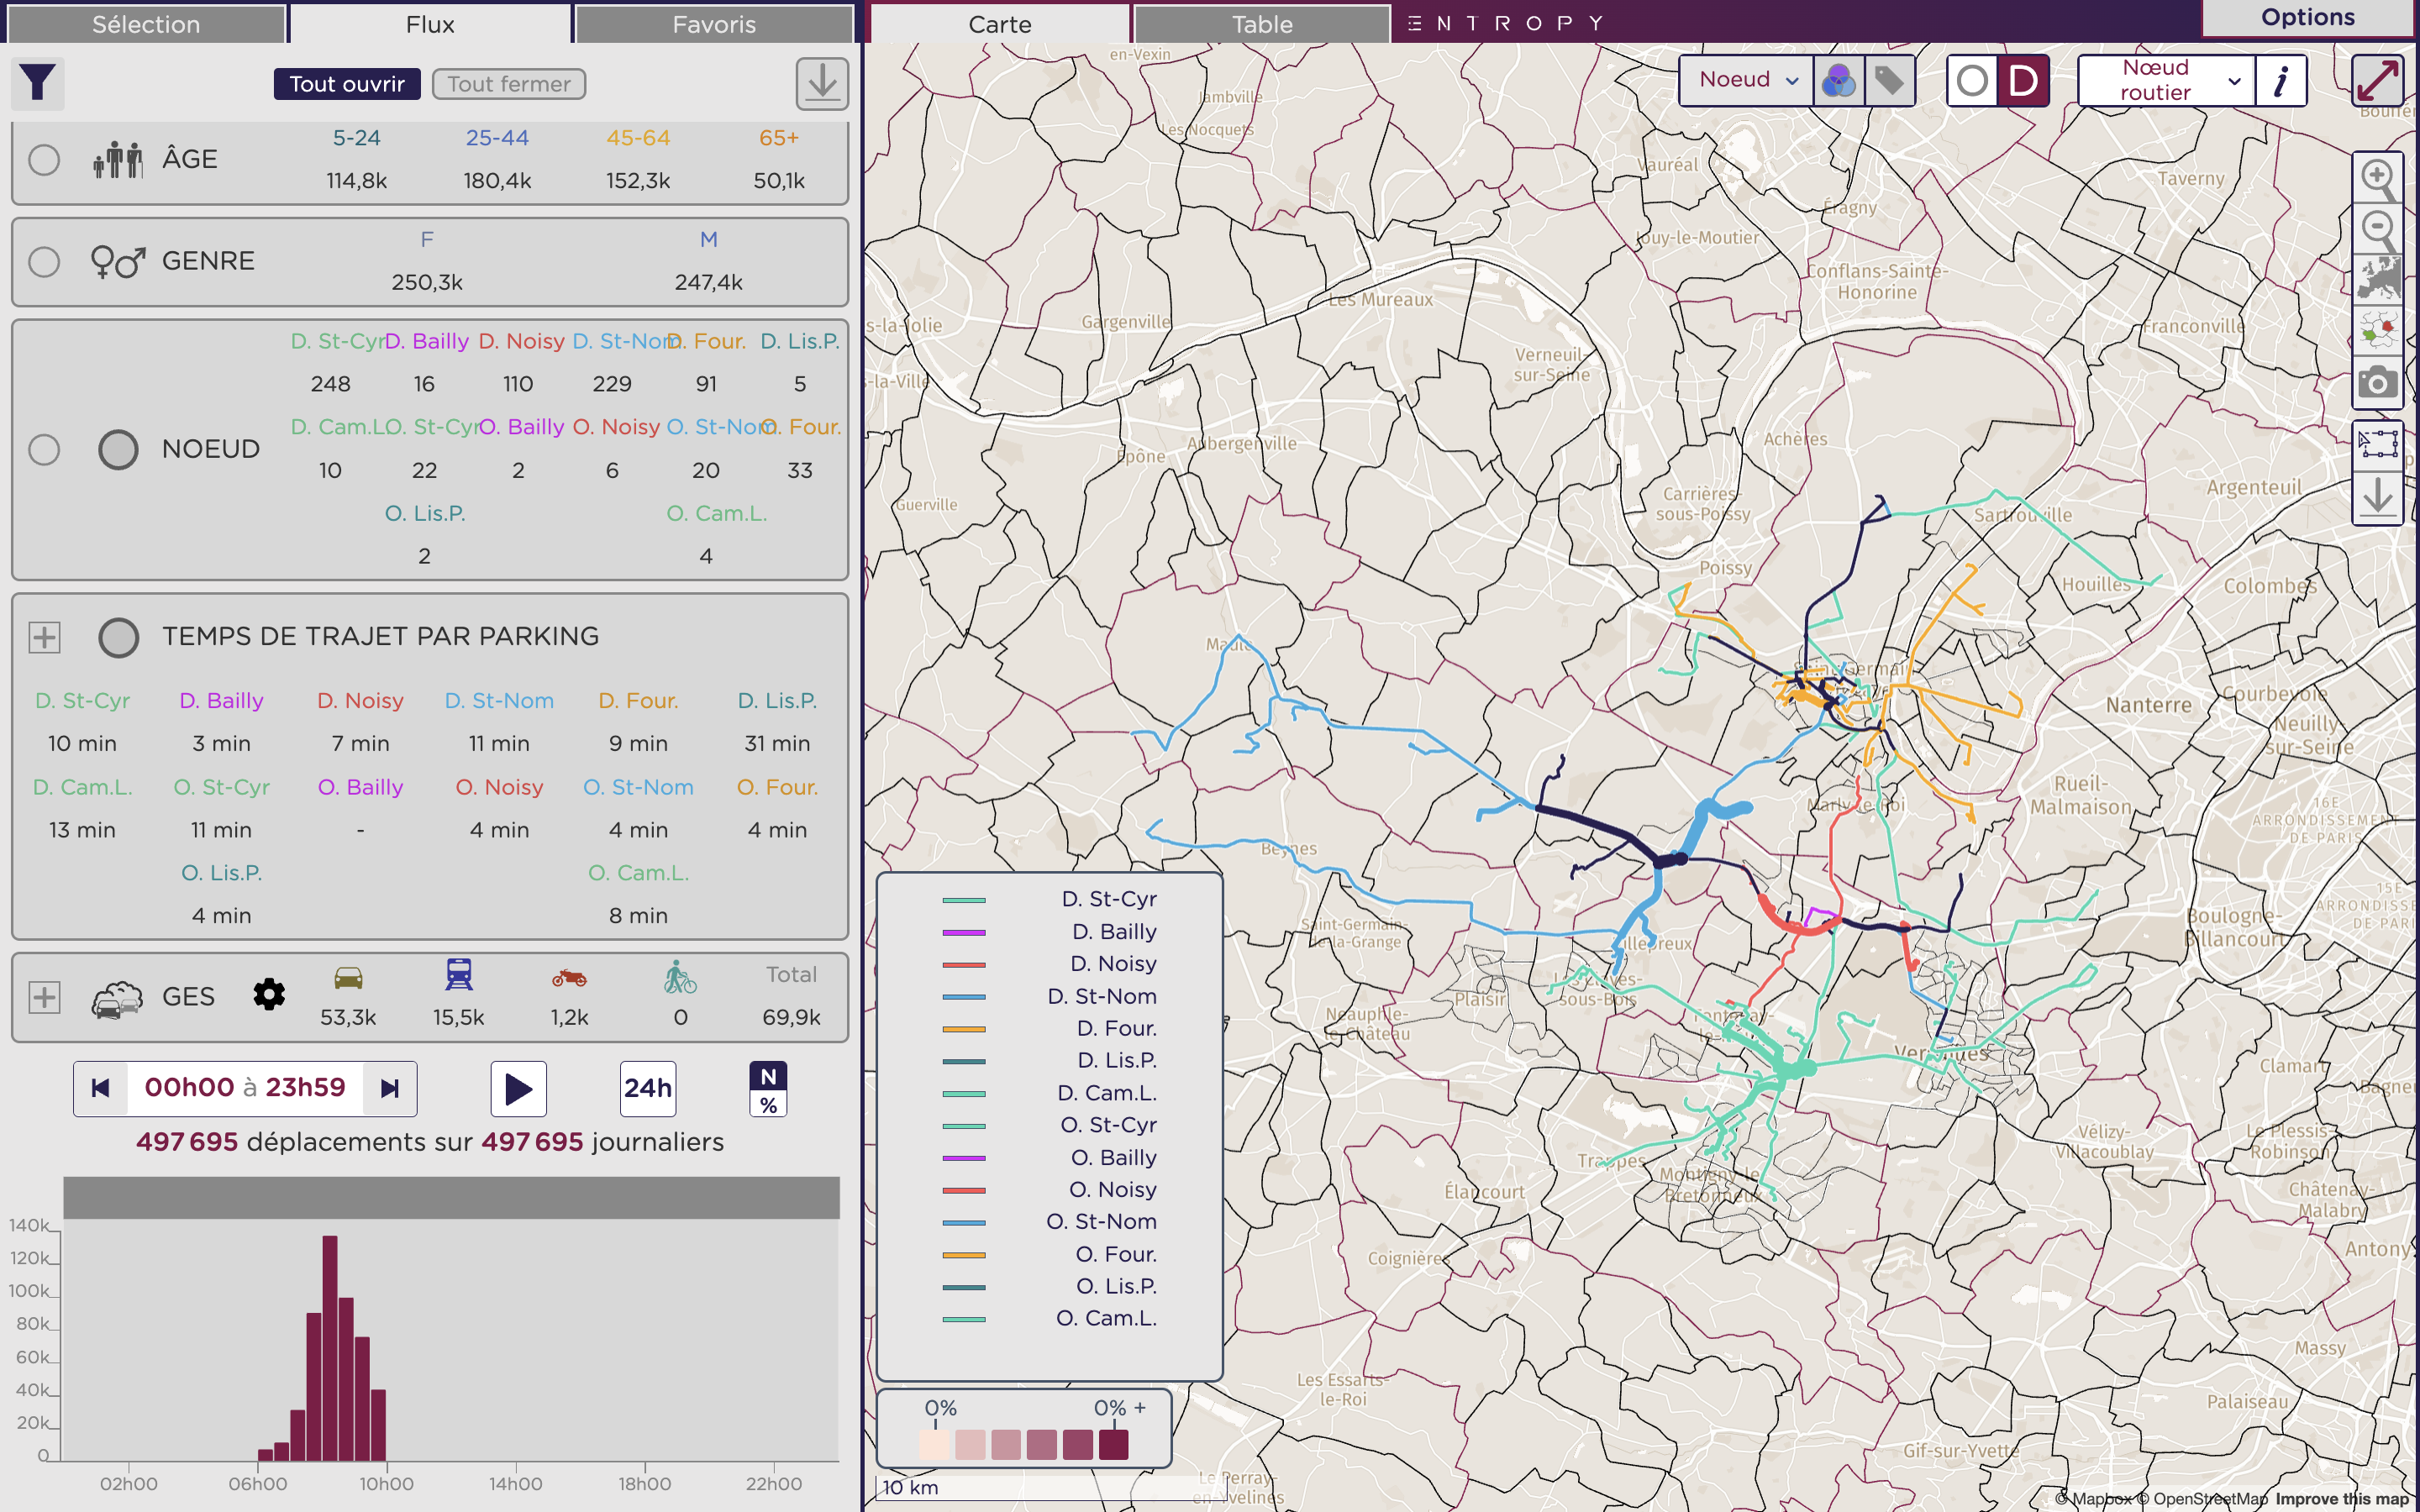The width and height of the screenshot is (2420, 1512).
Task: Switch to the Favoris tab
Action: click(714, 24)
